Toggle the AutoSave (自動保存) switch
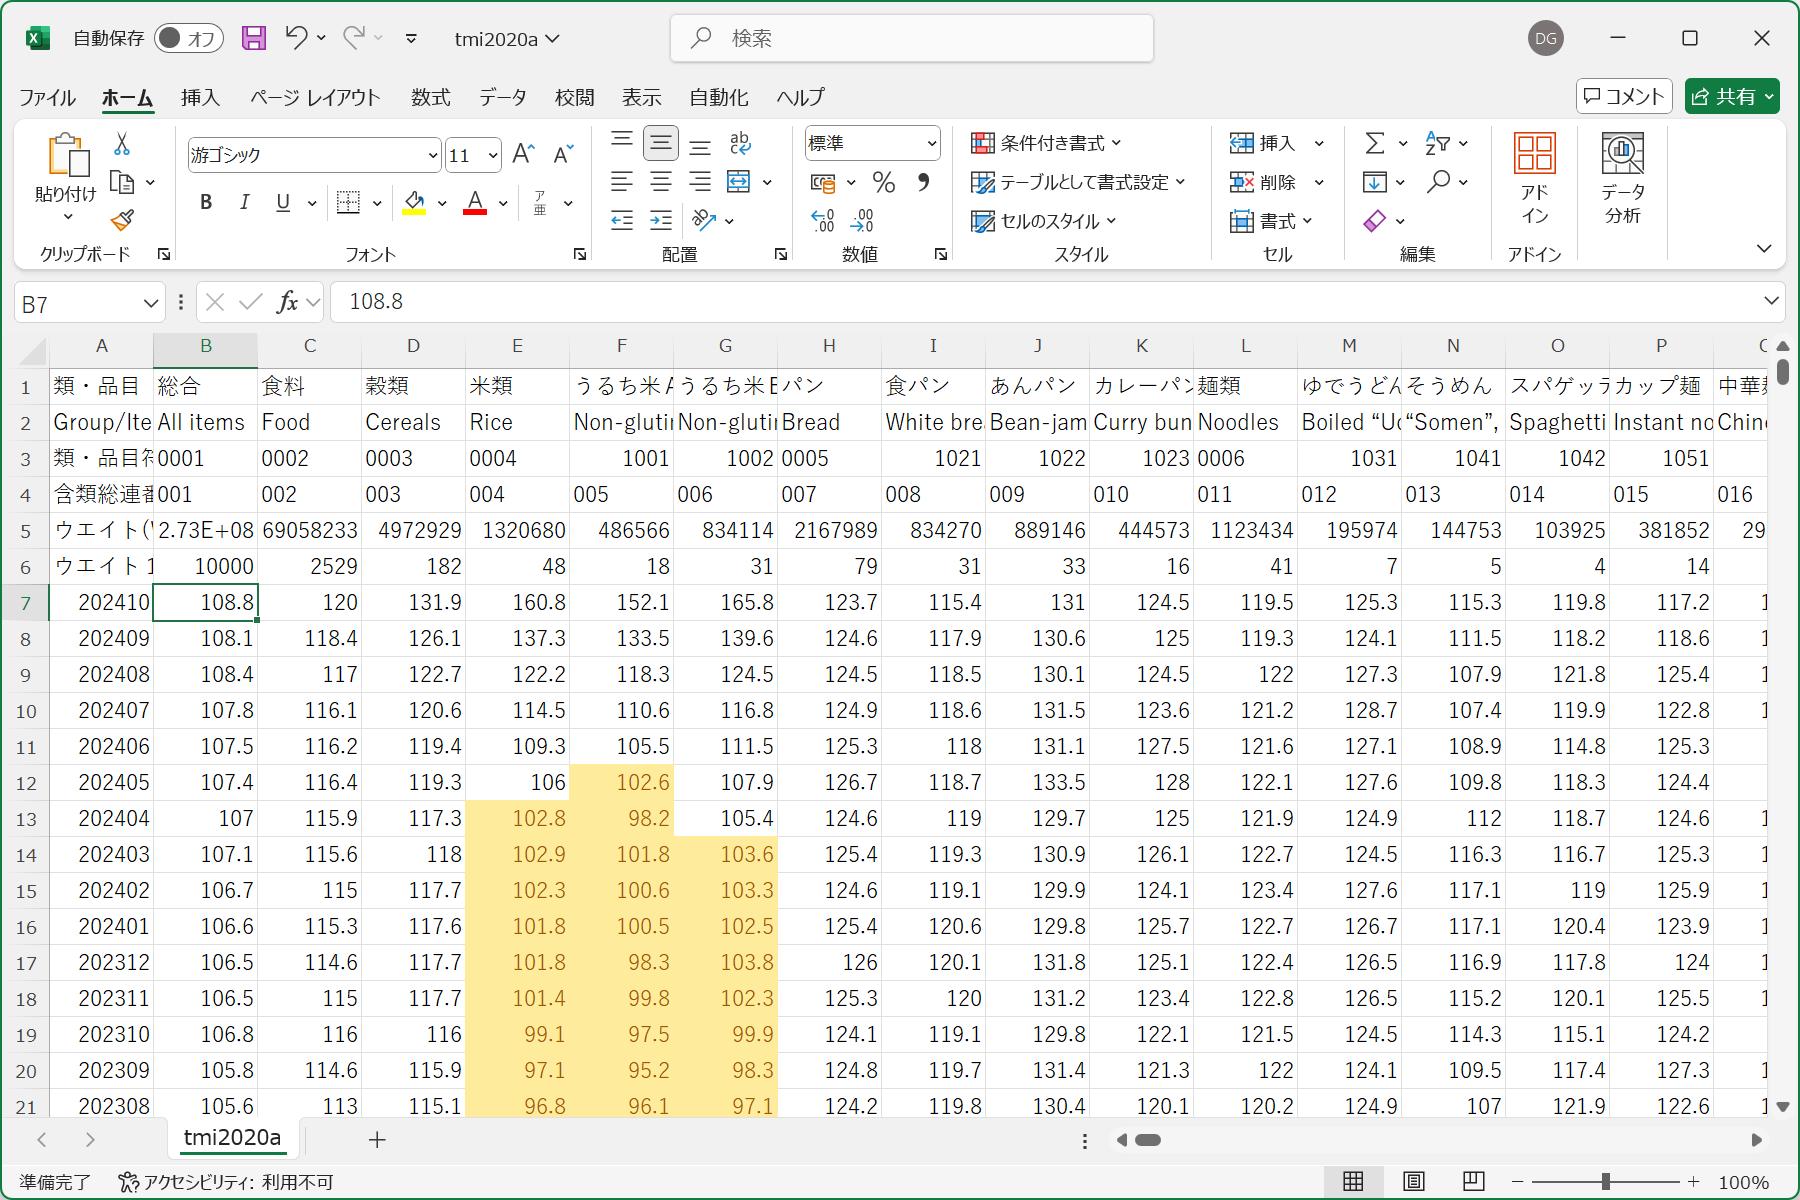The height and width of the screenshot is (1200, 1800). [189, 38]
